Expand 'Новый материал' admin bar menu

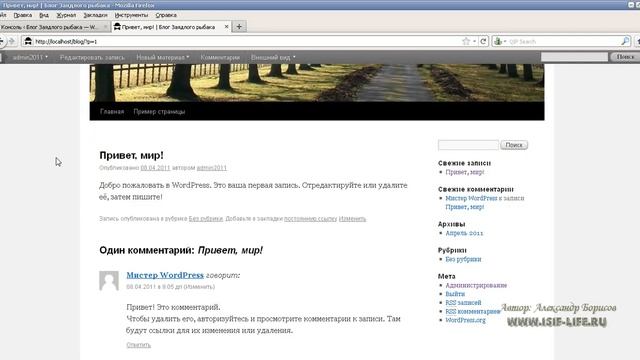point(163,57)
